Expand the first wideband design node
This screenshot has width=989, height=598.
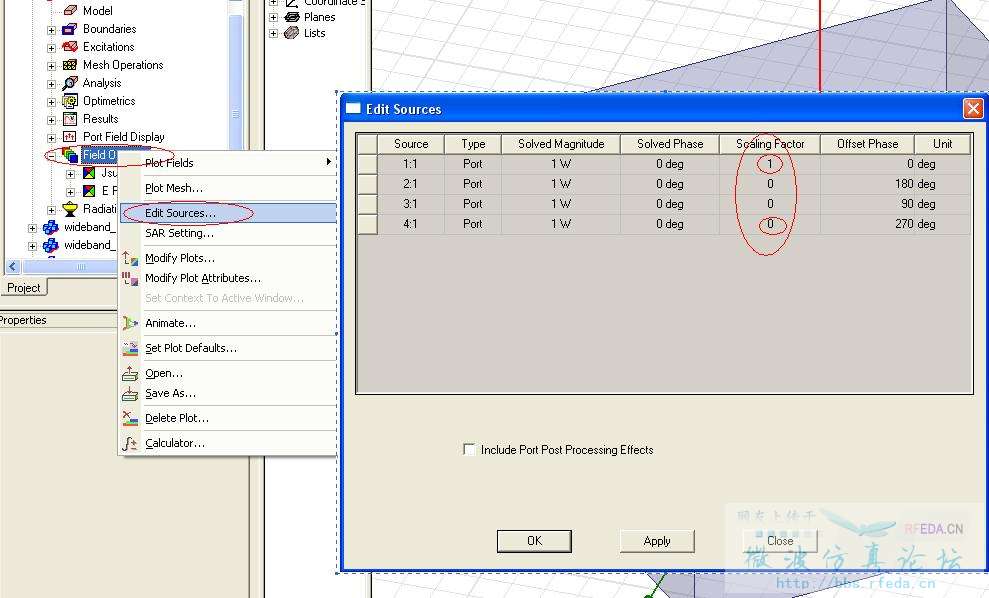pyautogui.click(x=33, y=228)
